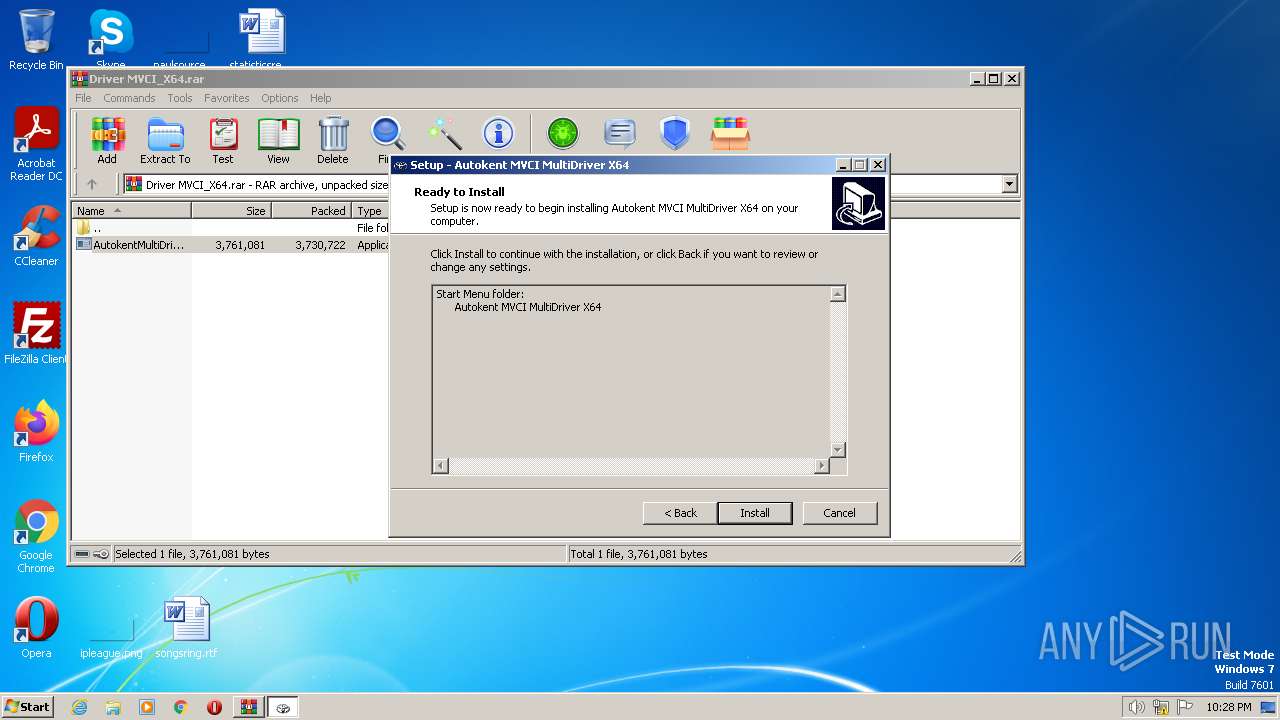1280x720 pixels.
Task: Go up one level with the arrow icon
Action: click(92, 184)
